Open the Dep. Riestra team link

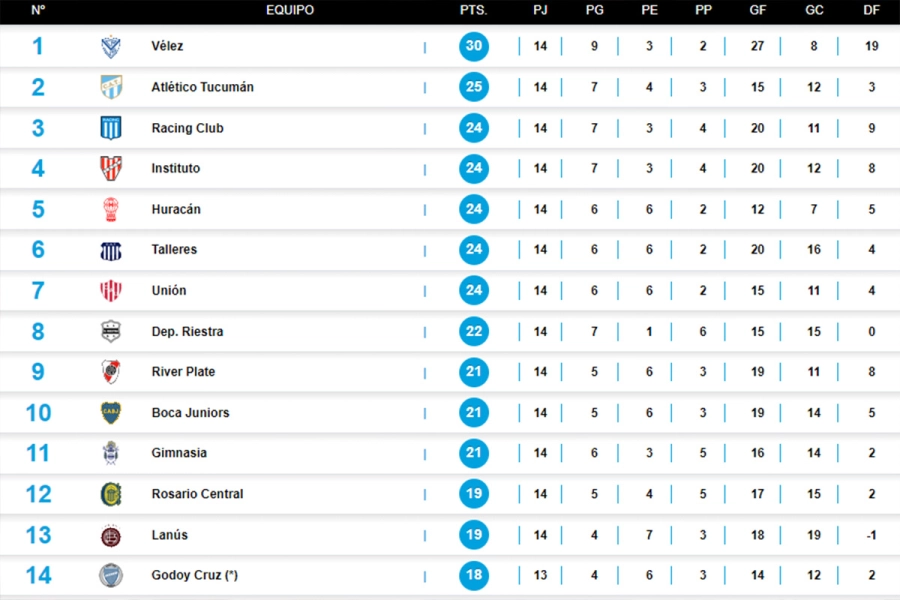point(187,332)
